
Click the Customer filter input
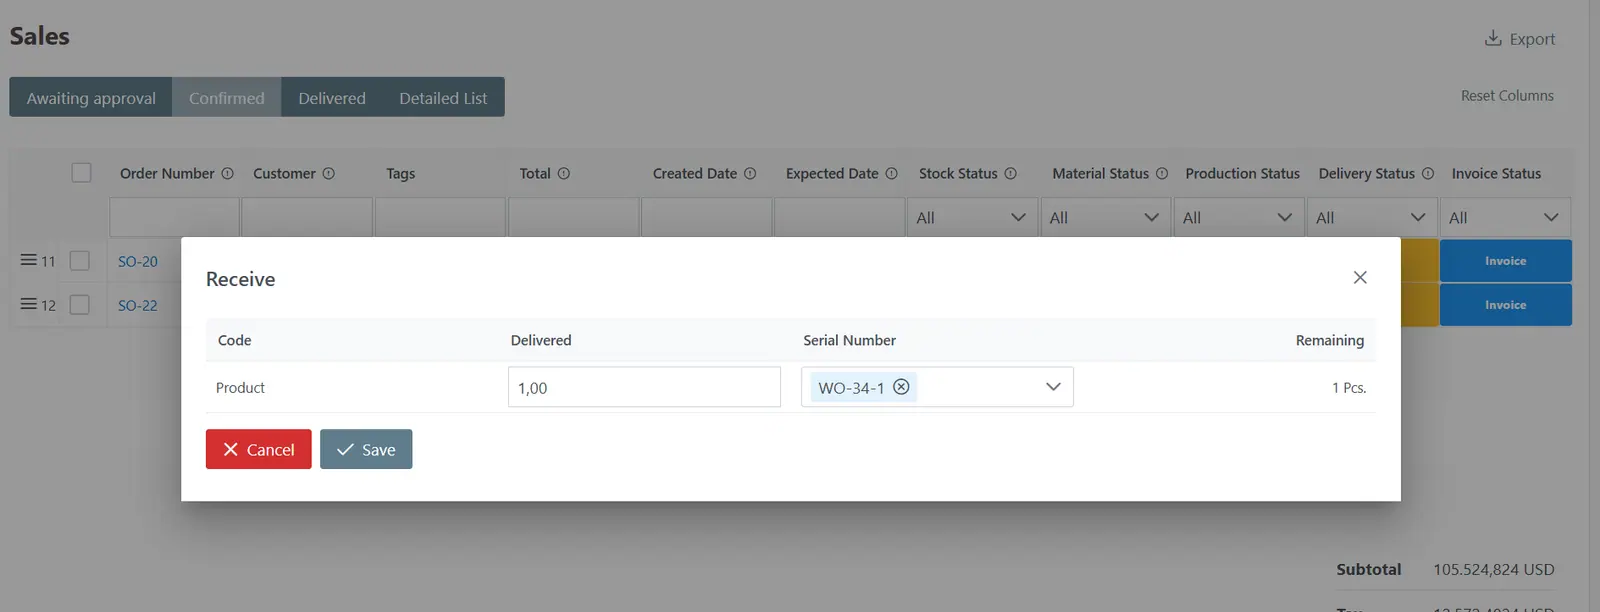click(x=307, y=217)
